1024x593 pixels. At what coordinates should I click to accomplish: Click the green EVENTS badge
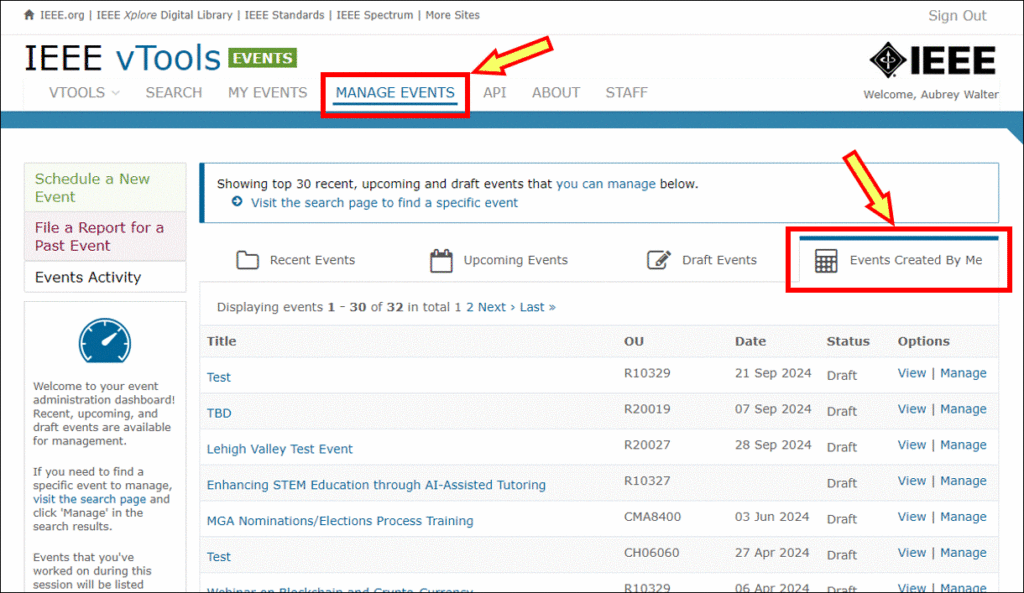point(263,58)
